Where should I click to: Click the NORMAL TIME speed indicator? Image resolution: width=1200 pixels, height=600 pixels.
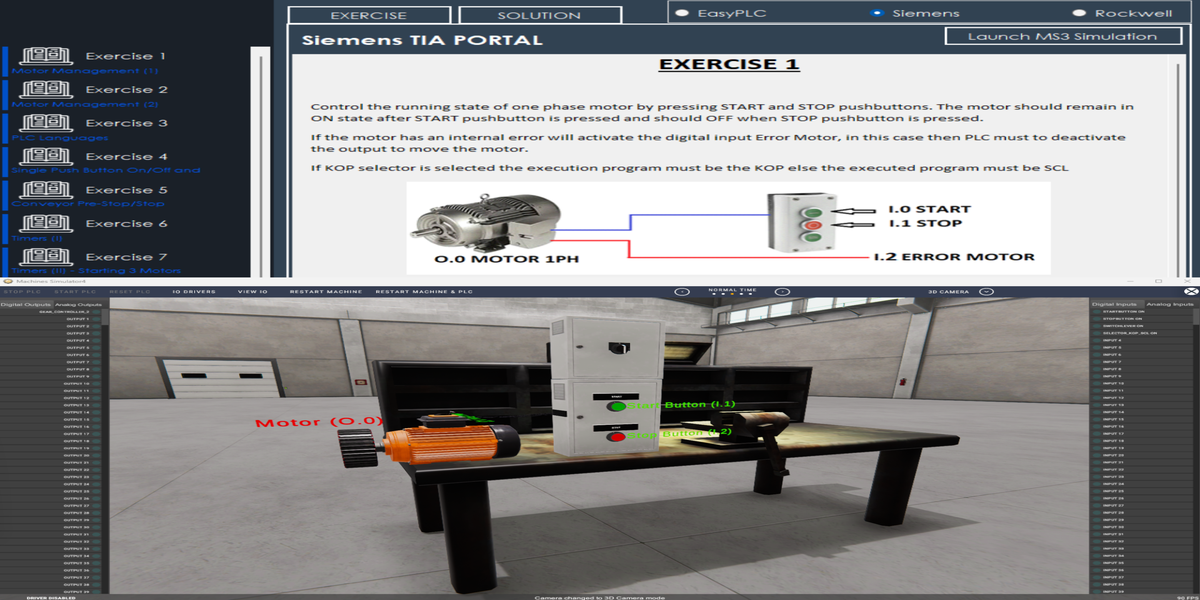pyautogui.click(x=732, y=291)
